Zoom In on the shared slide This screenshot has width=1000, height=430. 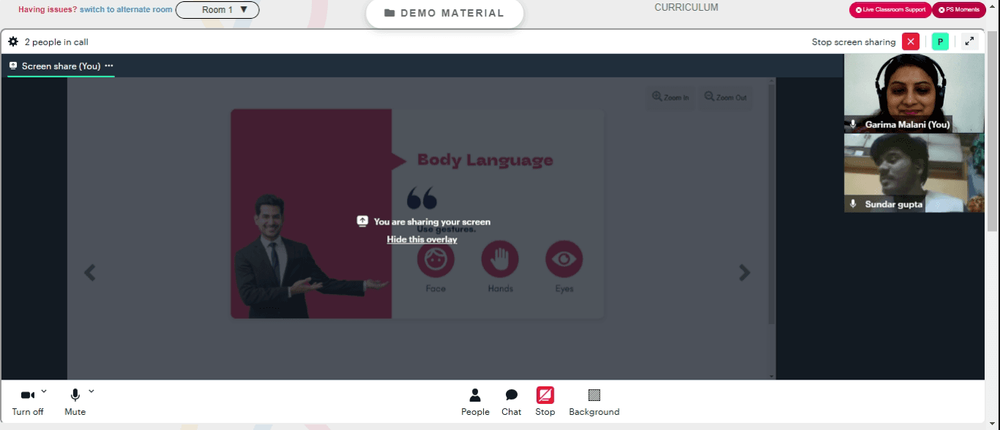pyautogui.click(x=670, y=98)
